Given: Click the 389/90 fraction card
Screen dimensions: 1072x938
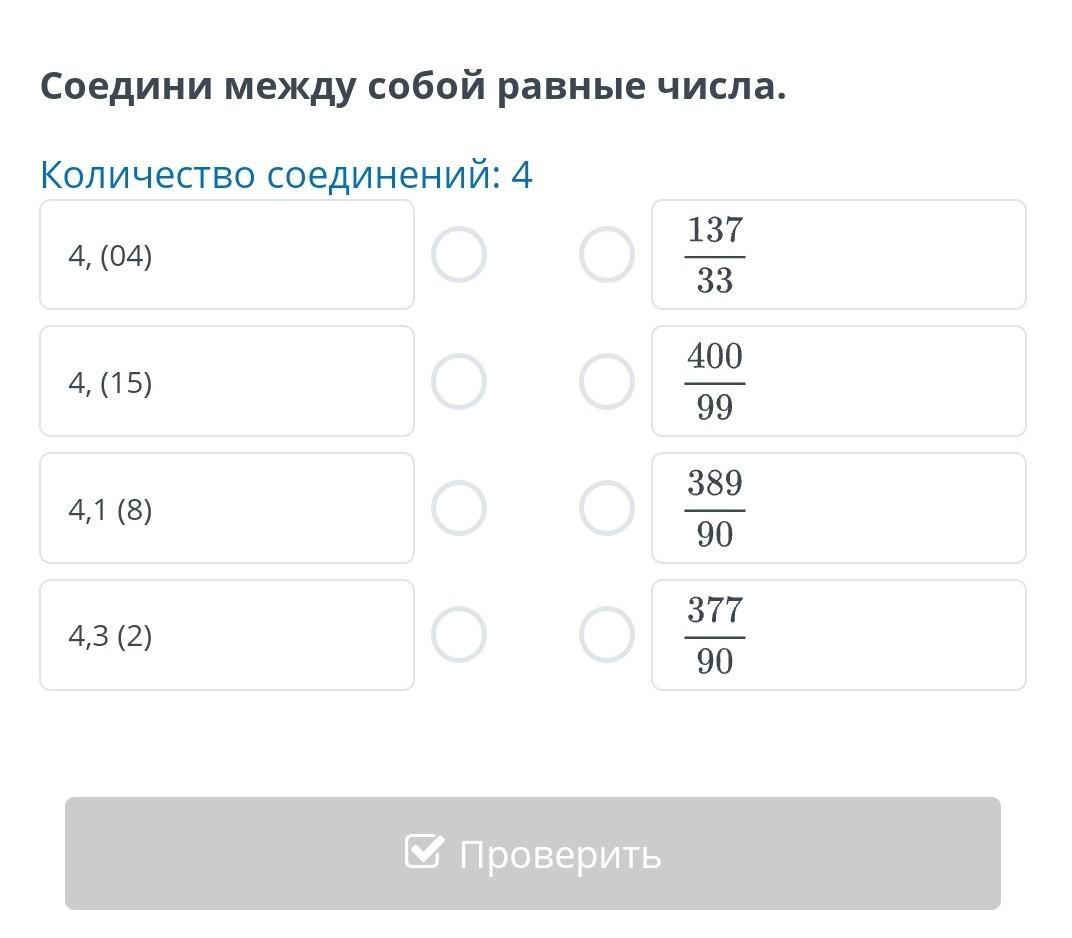Looking at the screenshot, I should tap(838, 508).
